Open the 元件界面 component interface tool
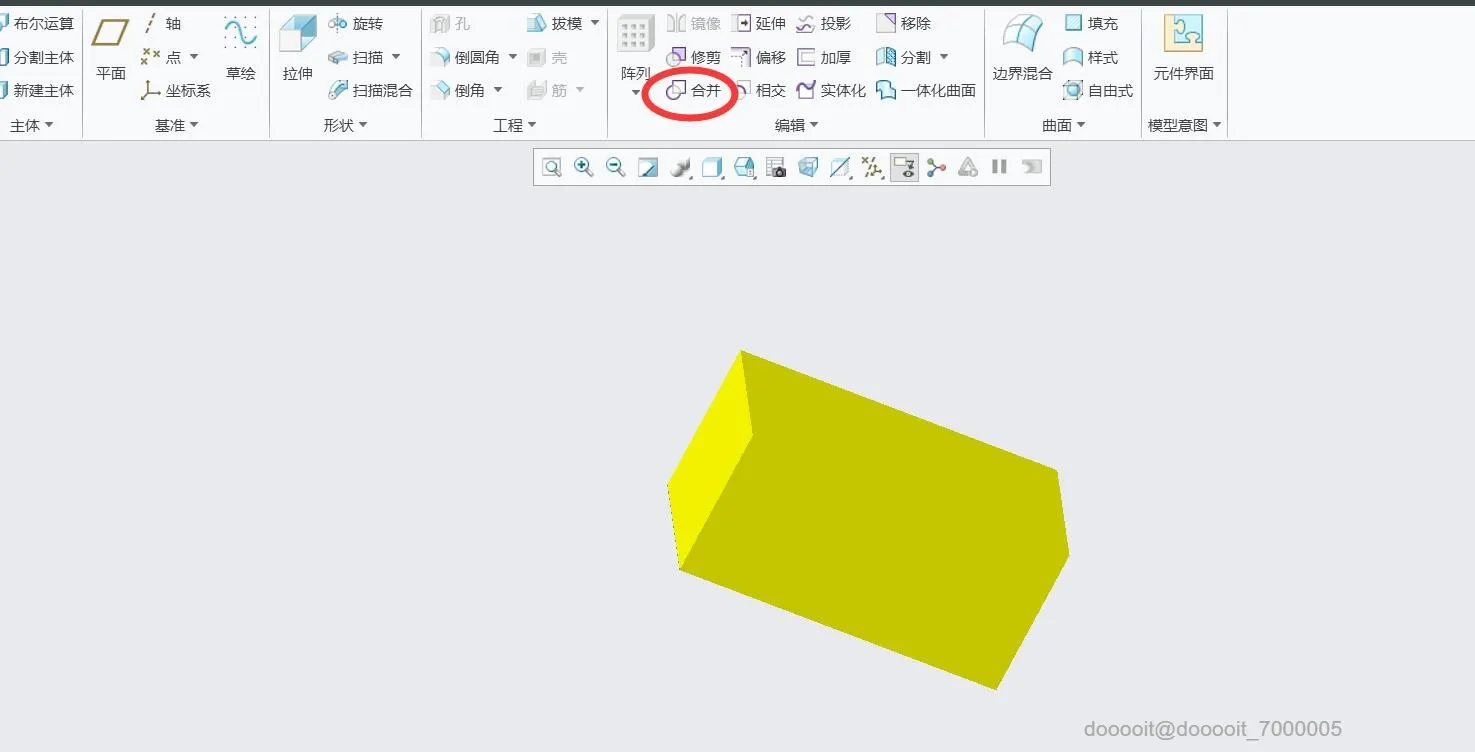This screenshot has width=1475, height=752. 1183,47
